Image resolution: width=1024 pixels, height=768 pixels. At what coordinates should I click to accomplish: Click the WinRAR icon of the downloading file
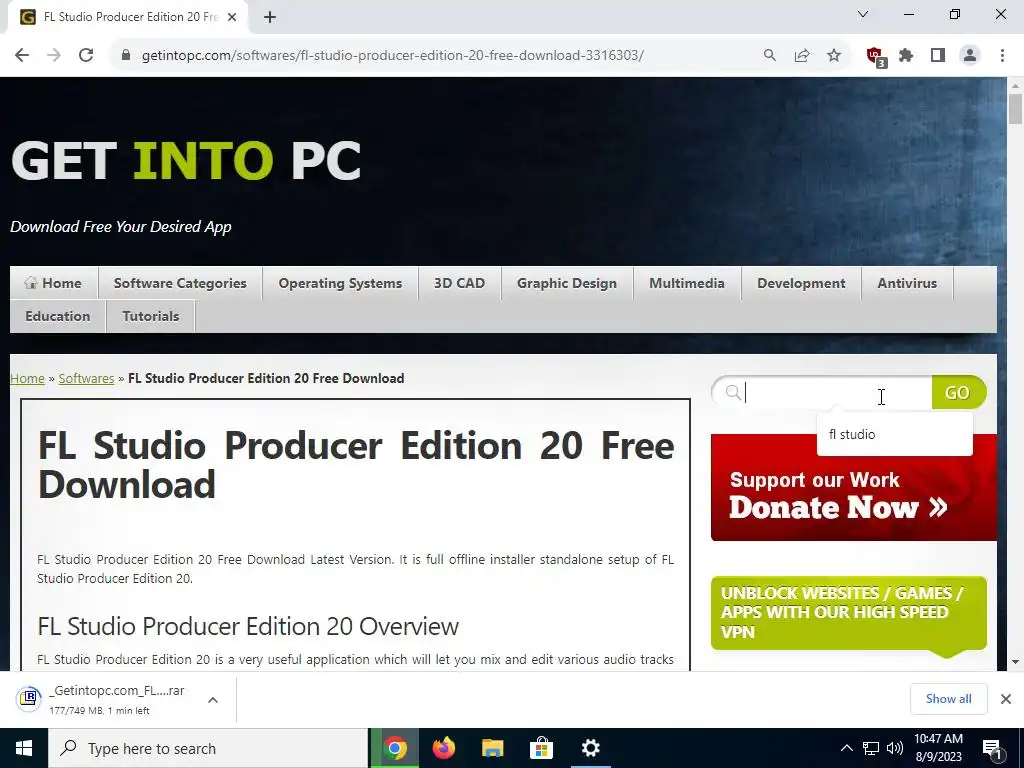pyautogui.click(x=29, y=699)
